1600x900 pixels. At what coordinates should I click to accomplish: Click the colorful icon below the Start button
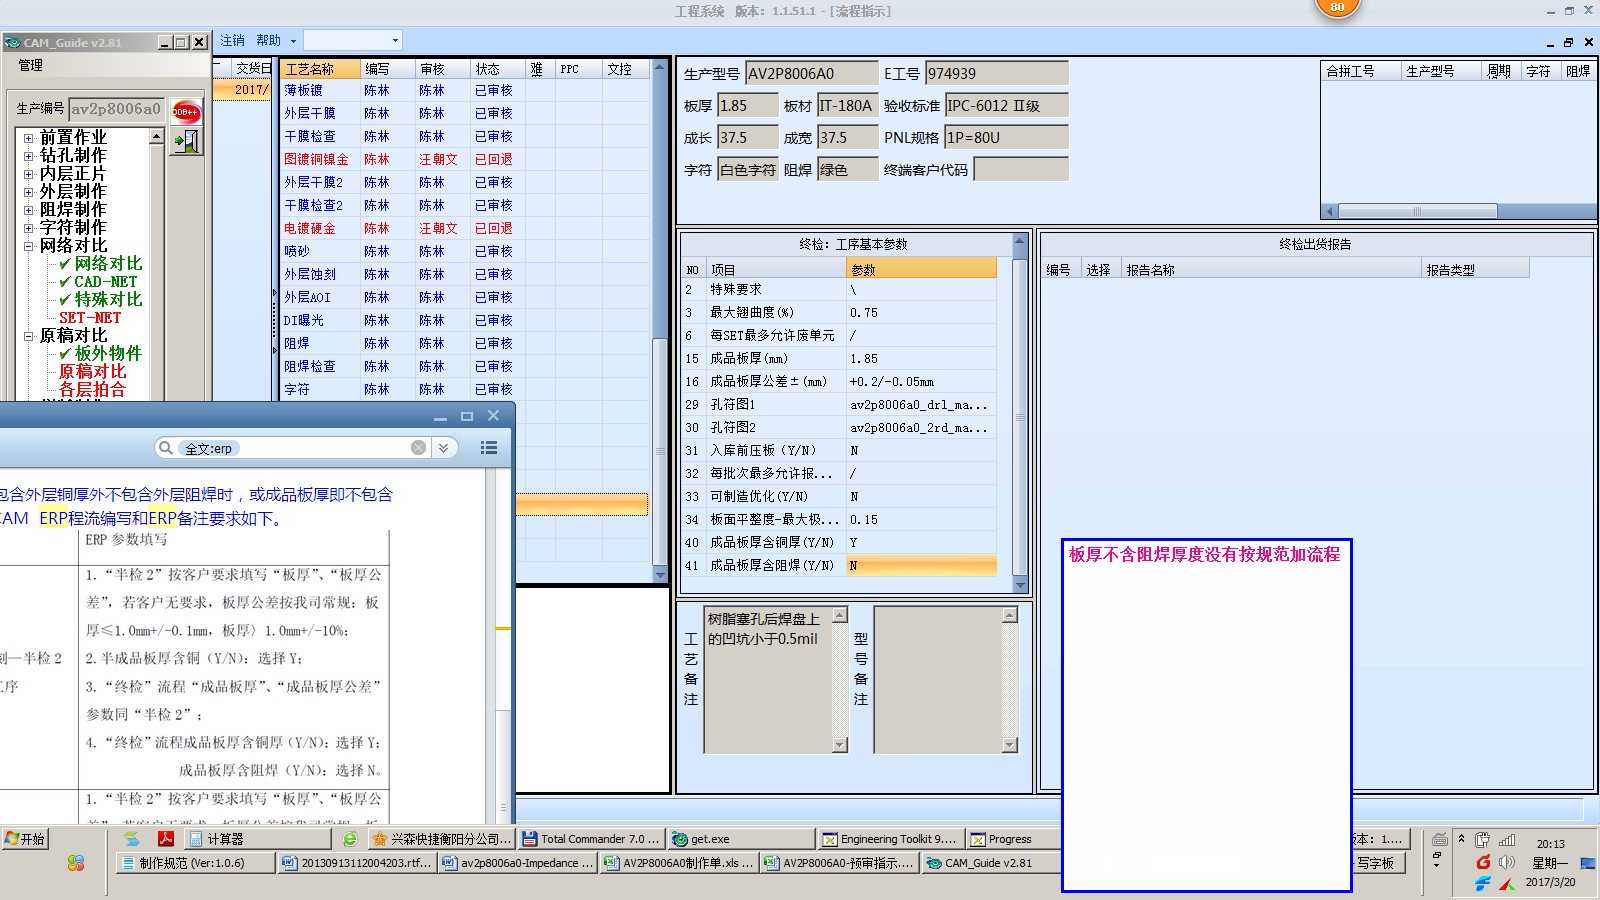tap(76, 863)
